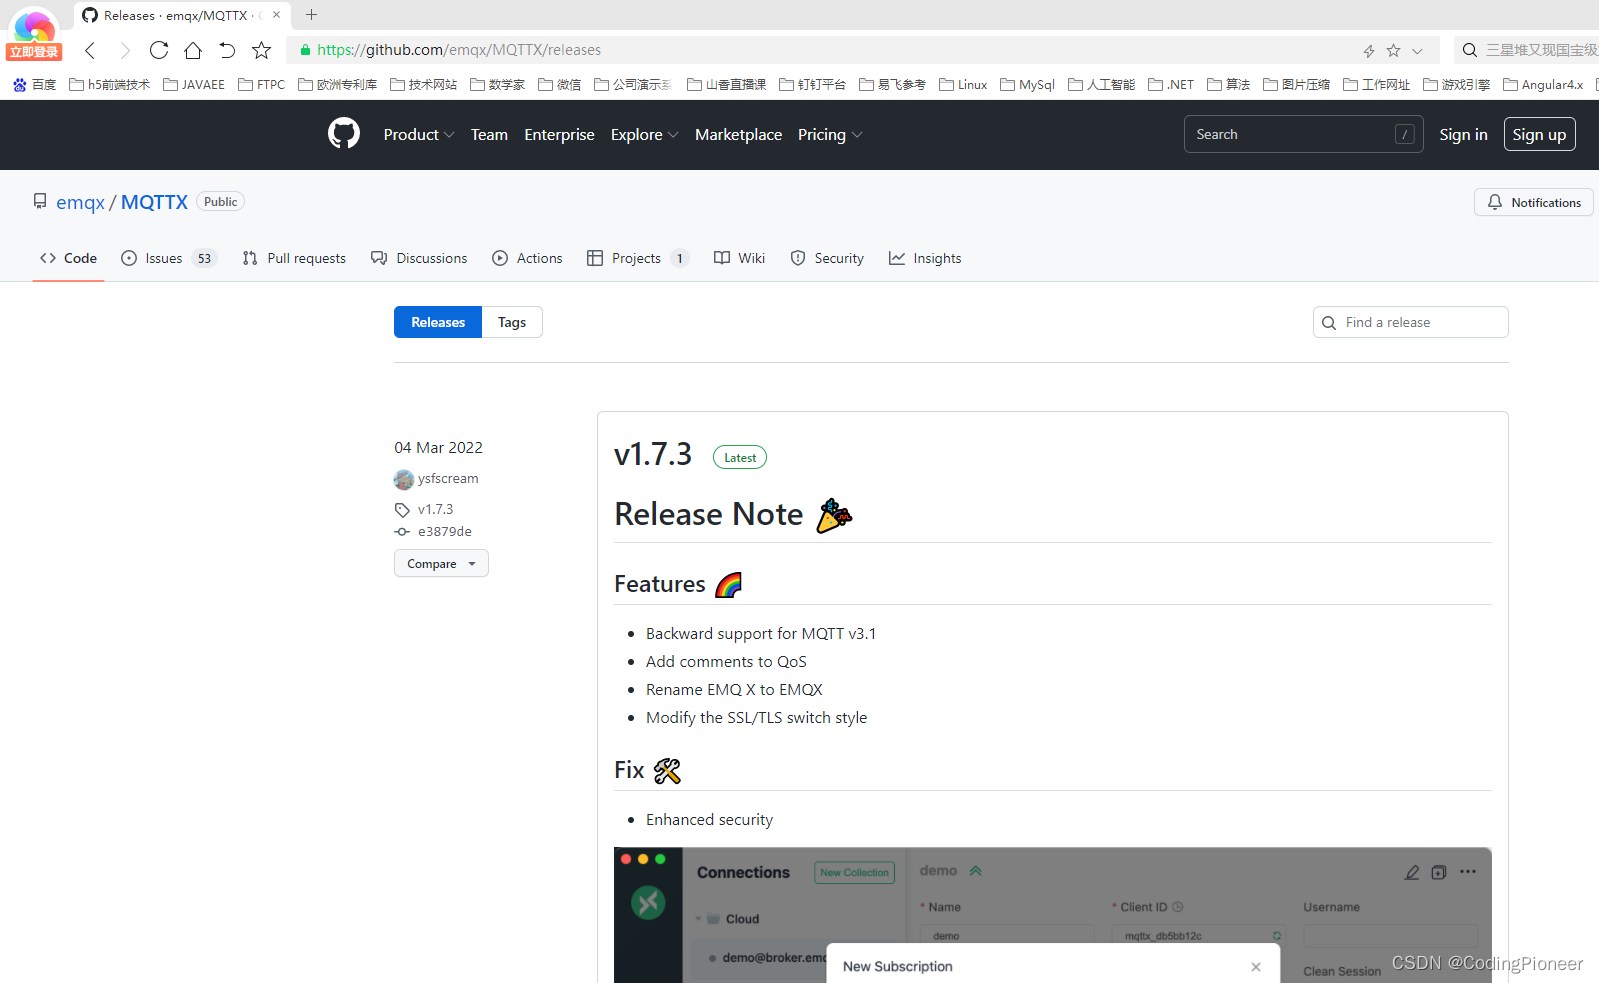1599x983 pixels.
Task: Click the Notifications button
Action: [1534, 202]
